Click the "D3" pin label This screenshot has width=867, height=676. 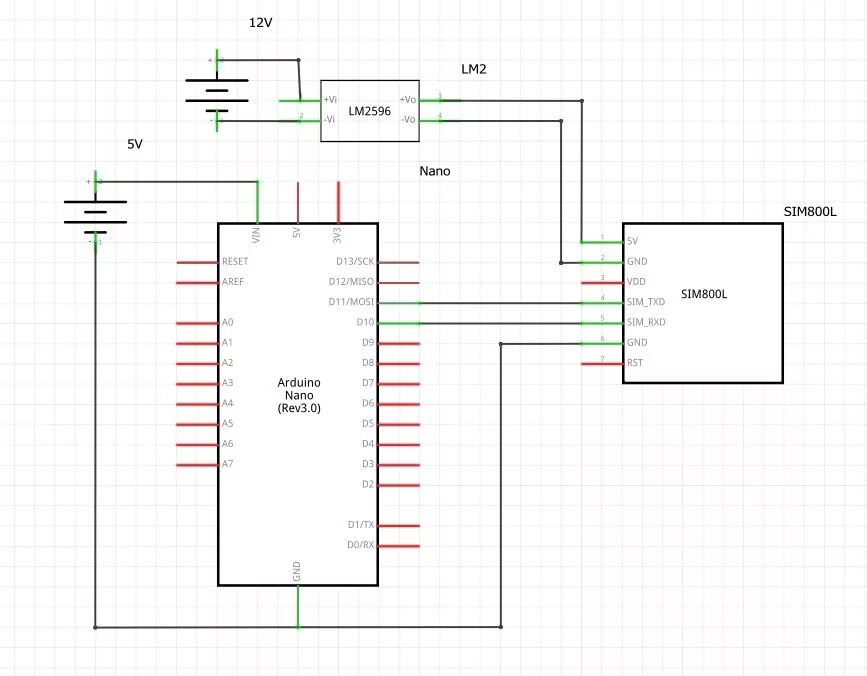(x=368, y=464)
